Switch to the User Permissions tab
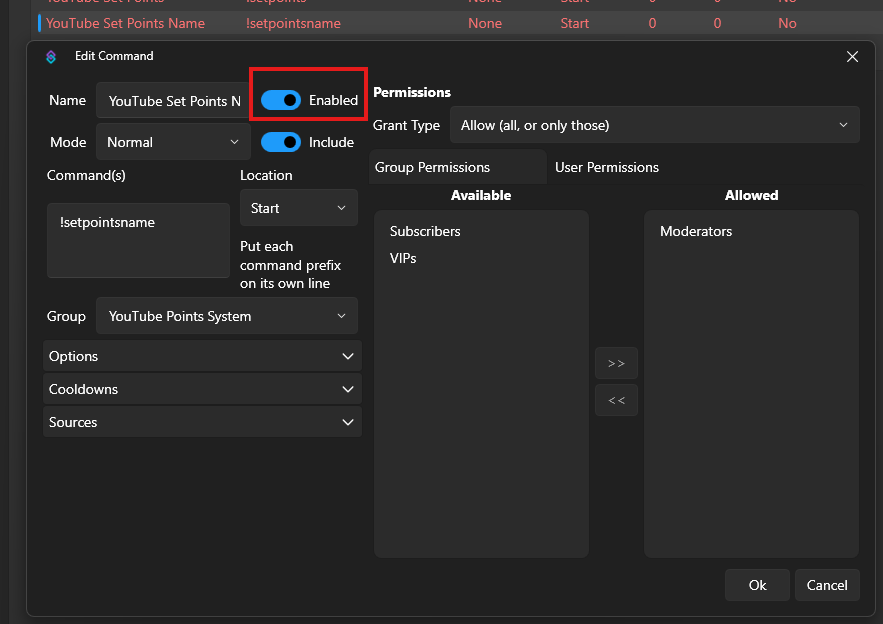 point(607,167)
